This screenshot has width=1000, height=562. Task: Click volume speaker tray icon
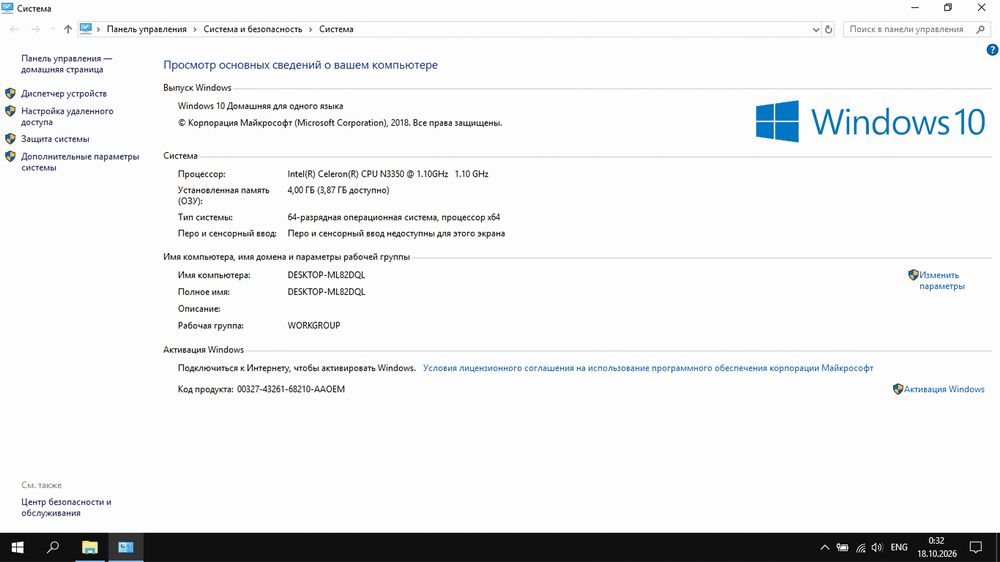pyautogui.click(x=877, y=547)
